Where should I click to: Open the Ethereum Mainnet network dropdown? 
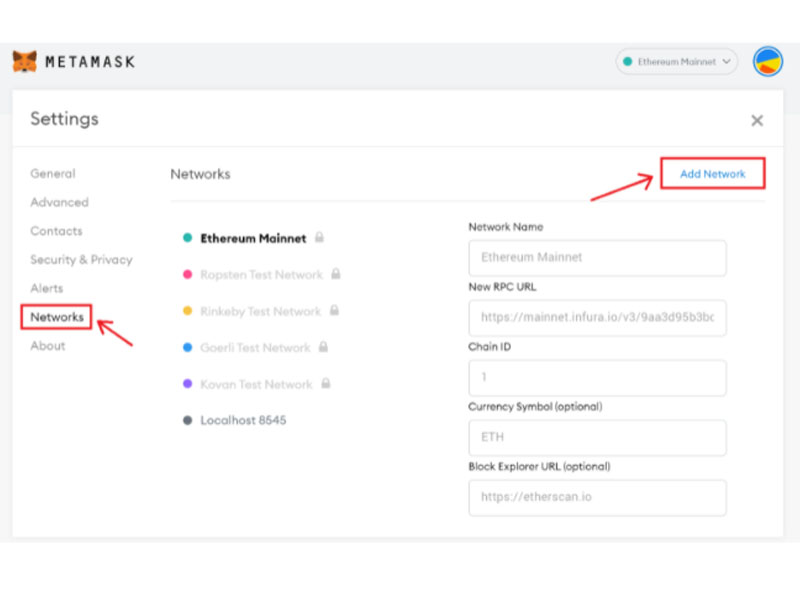(x=677, y=62)
